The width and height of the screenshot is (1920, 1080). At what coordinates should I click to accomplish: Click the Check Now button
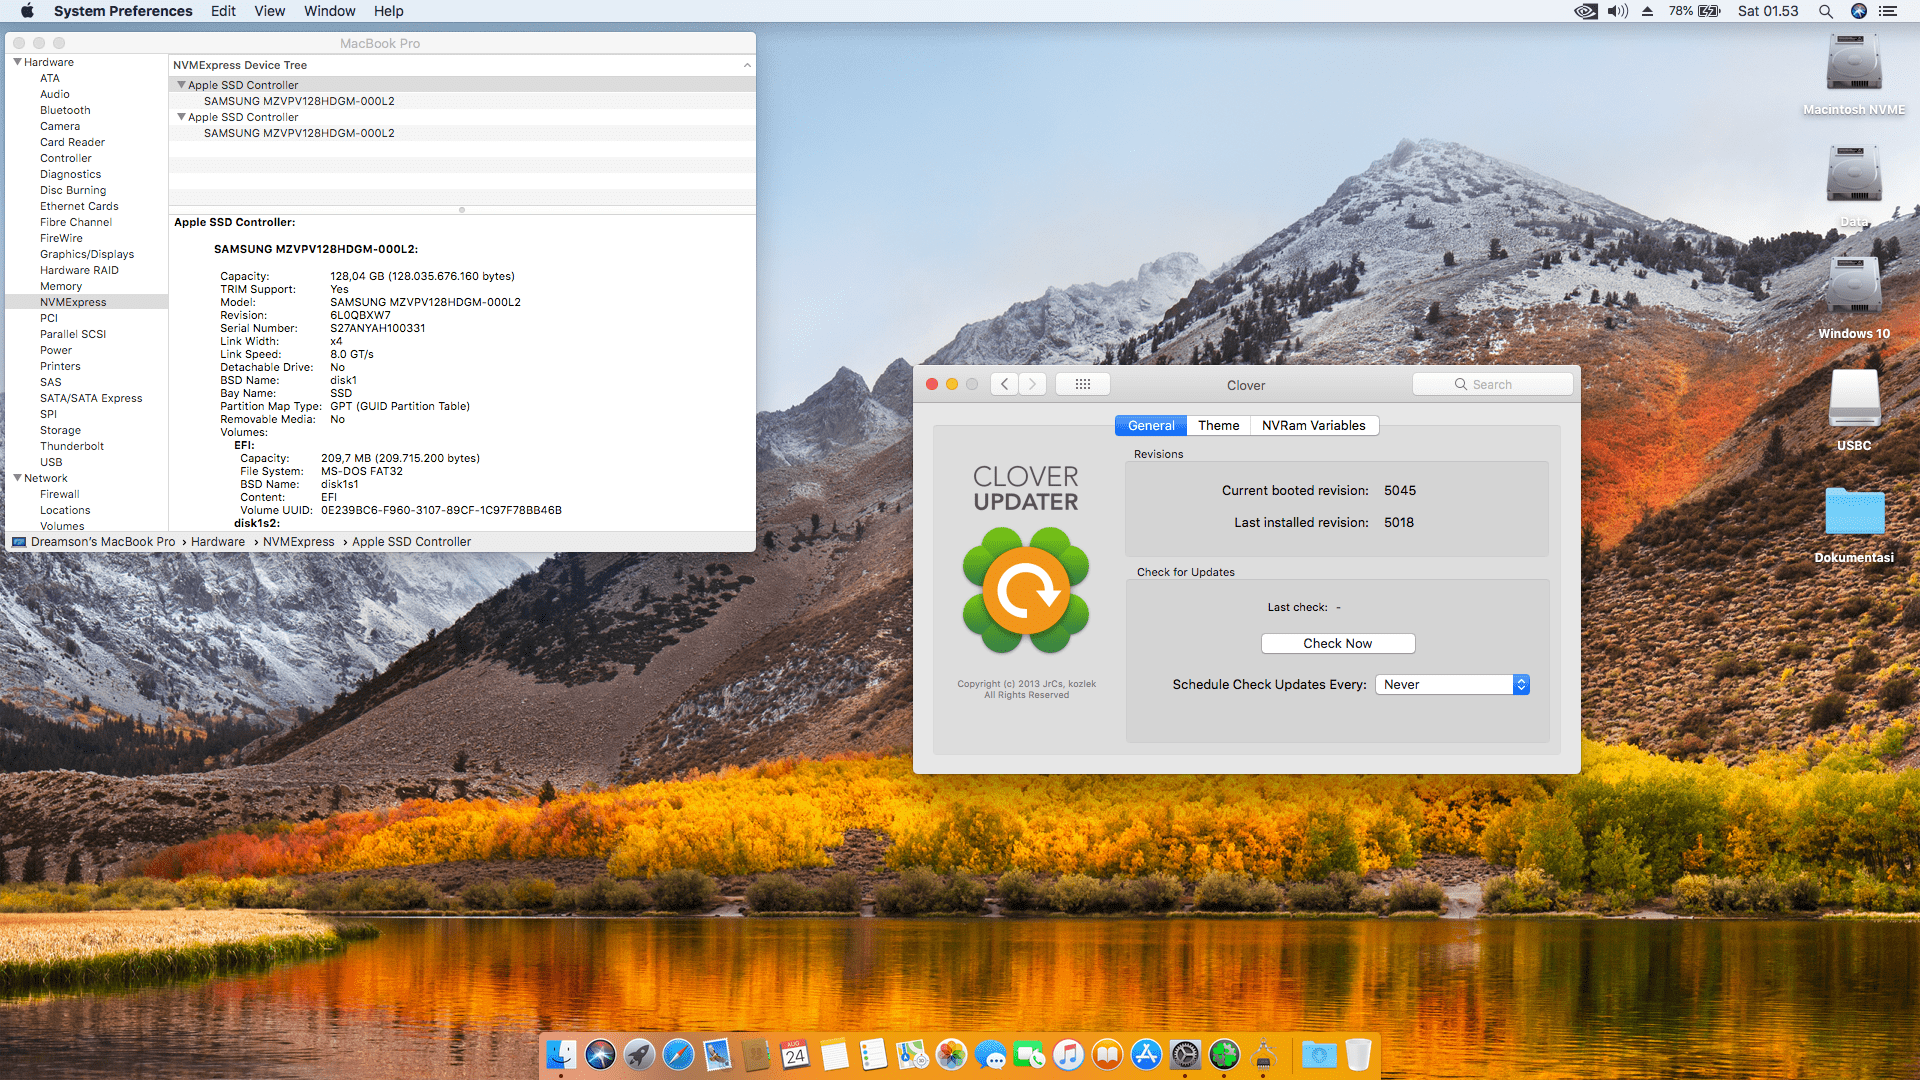coord(1337,643)
